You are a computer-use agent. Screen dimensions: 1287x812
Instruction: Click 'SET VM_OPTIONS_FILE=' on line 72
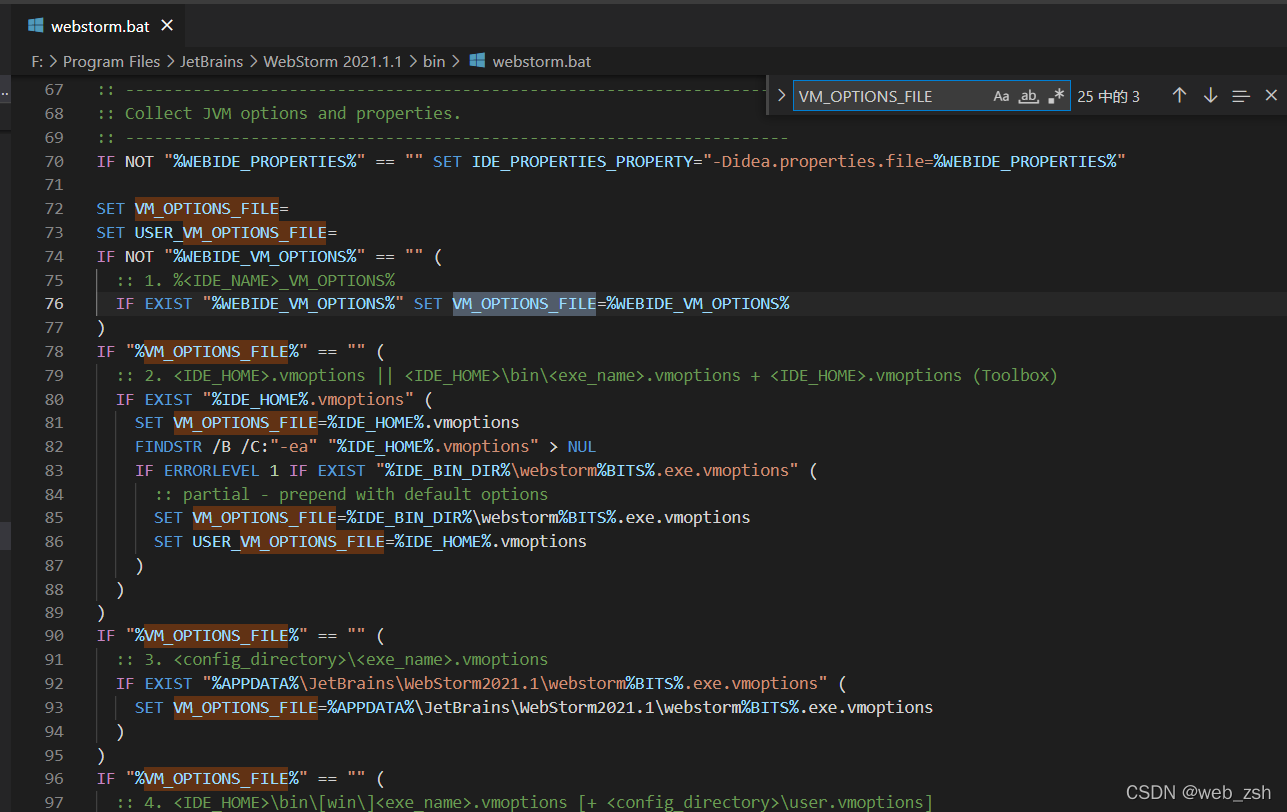click(193, 208)
